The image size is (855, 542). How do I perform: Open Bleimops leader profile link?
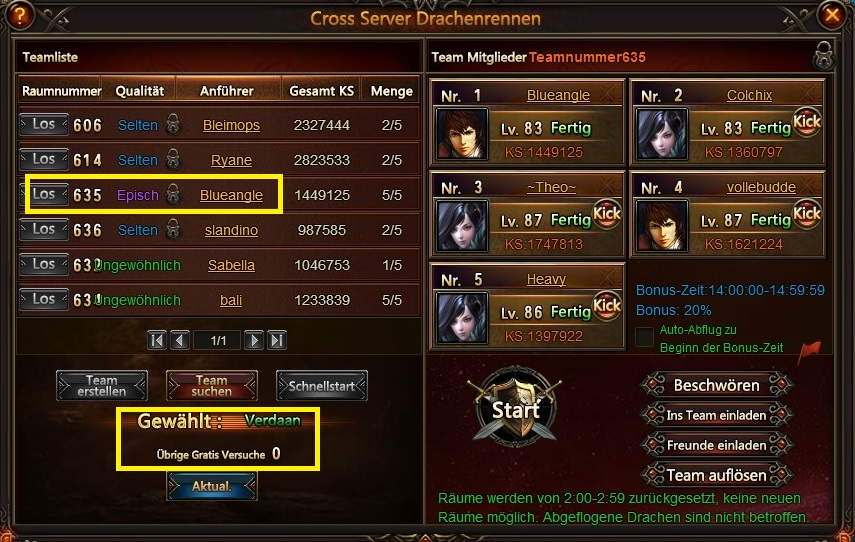click(x=231, y=125)
